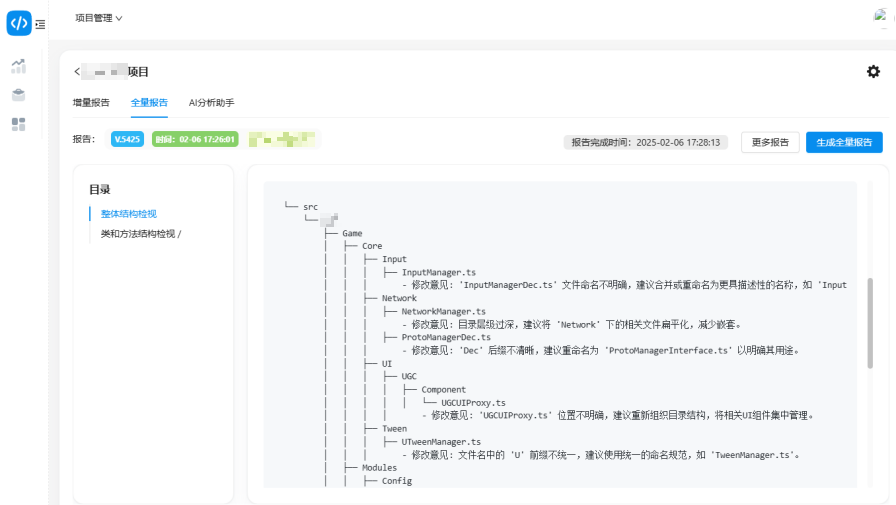Screen dimensions: 896x505
Task: Click UGCUIProxy.ts file name
Action: [x=473, y=403]
